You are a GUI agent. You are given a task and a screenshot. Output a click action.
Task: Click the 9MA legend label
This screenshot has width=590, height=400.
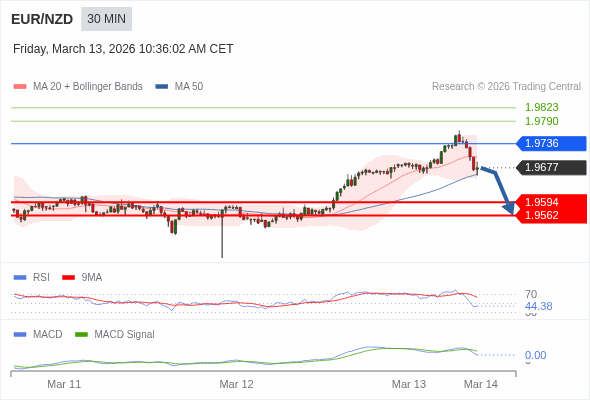click(x=92, y=278)
